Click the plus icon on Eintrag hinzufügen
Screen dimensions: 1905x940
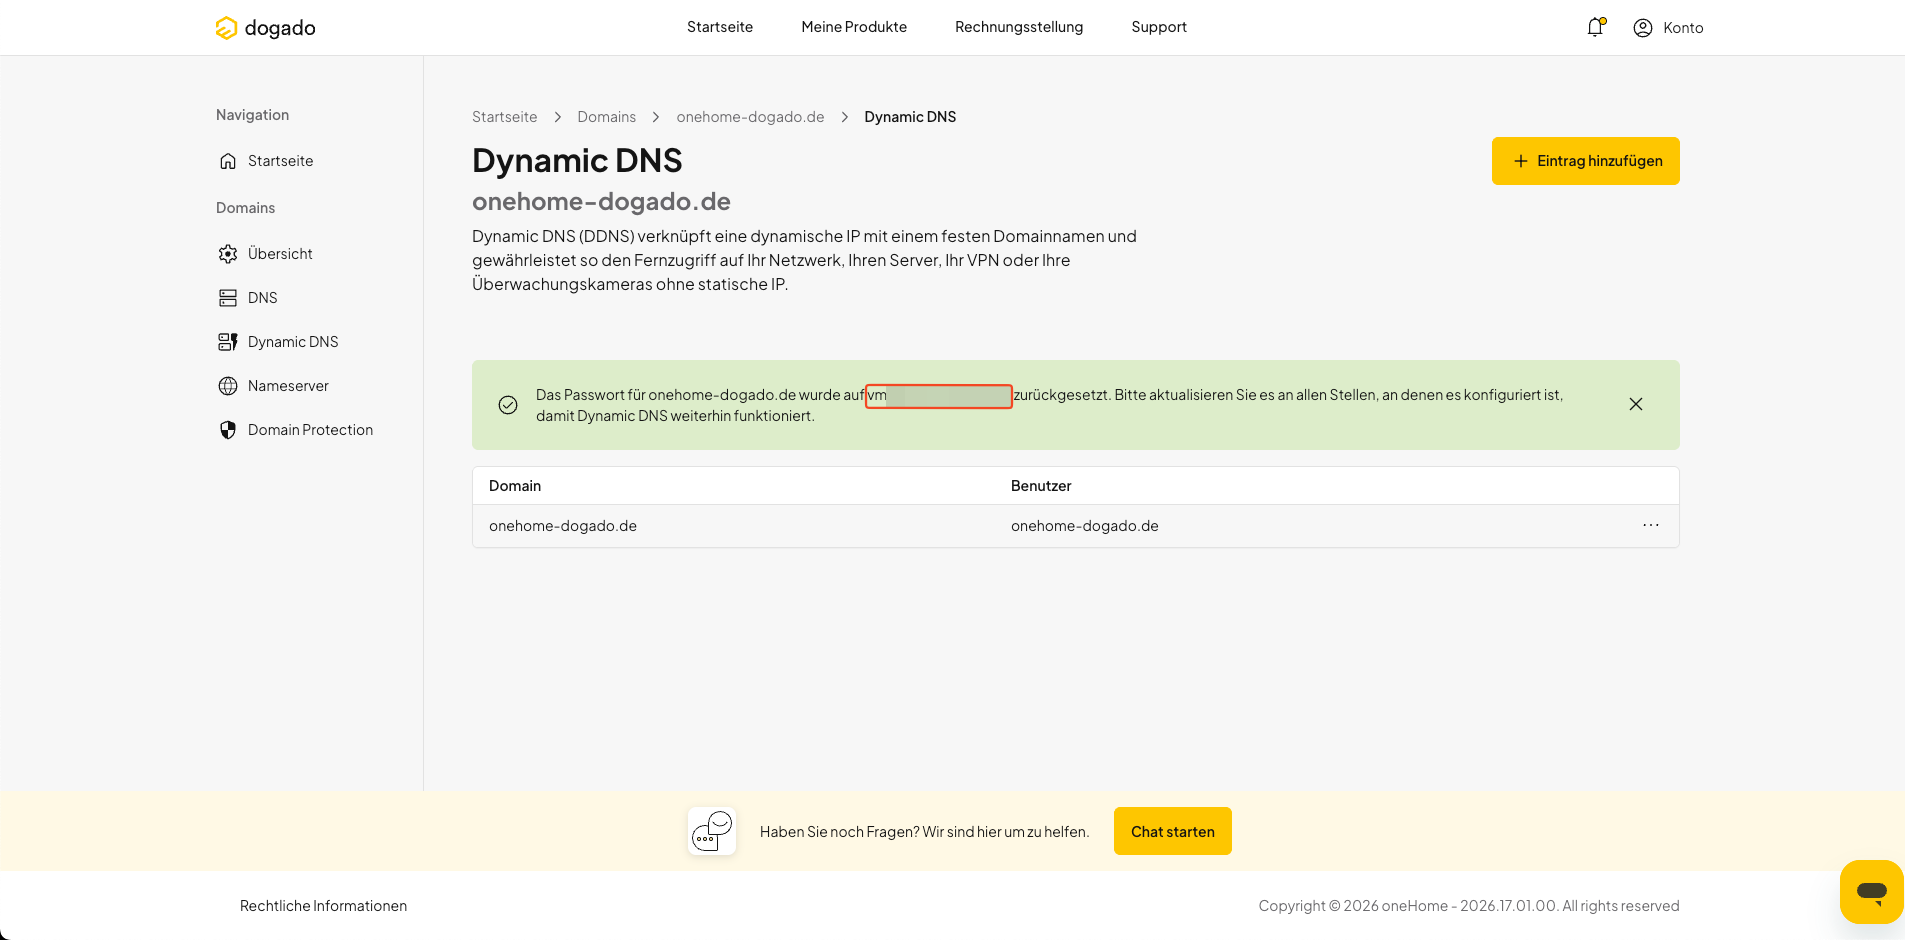(1521, 161)
